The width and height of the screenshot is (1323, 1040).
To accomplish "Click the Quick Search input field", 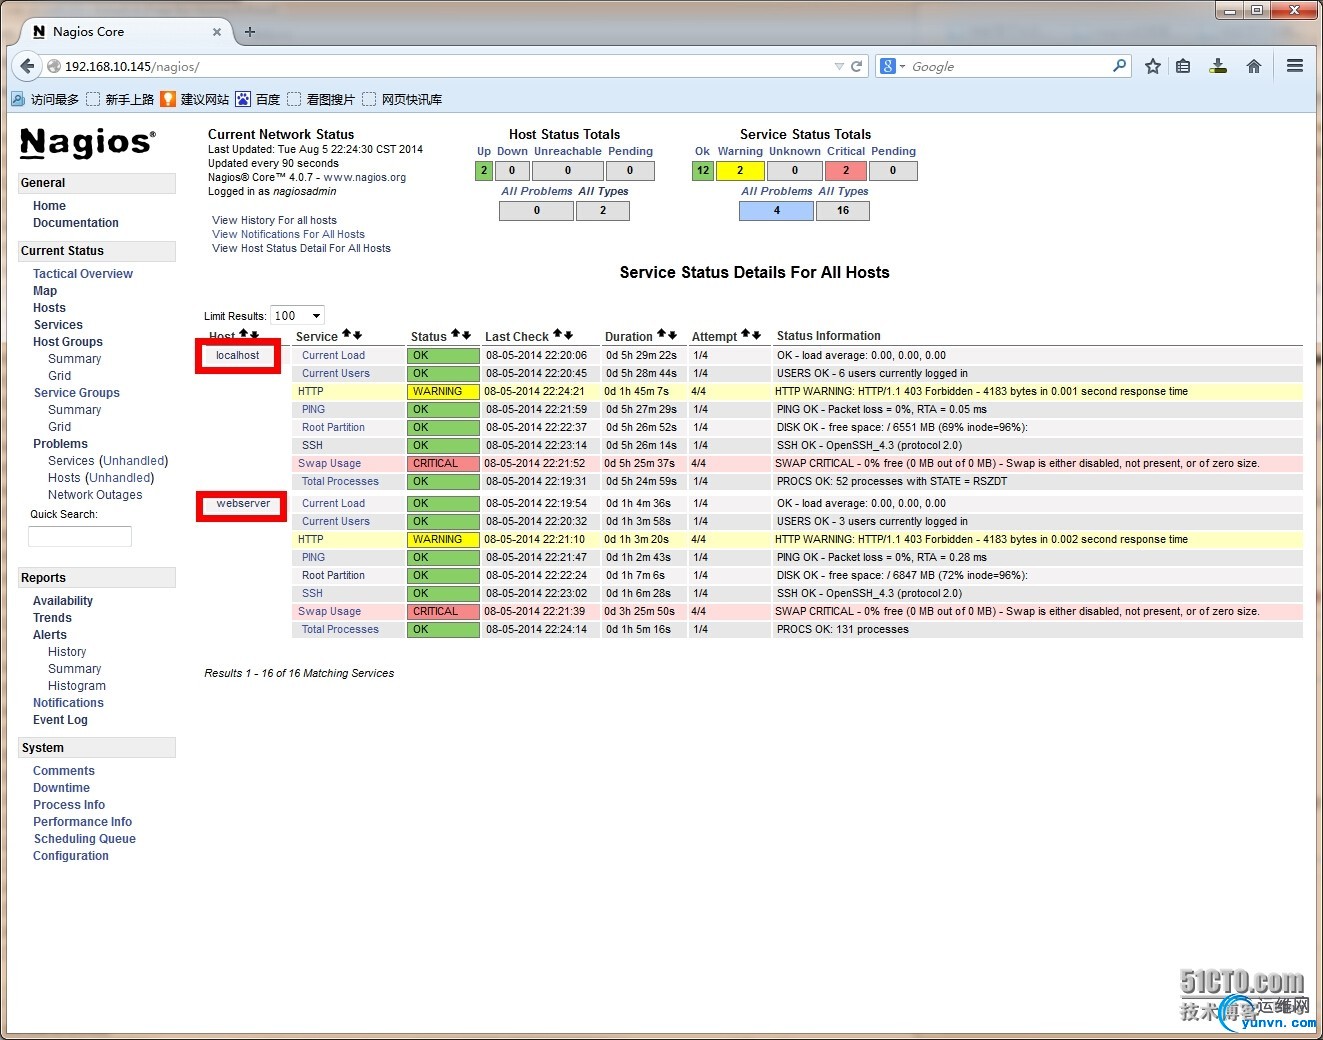I will [80, 536].
